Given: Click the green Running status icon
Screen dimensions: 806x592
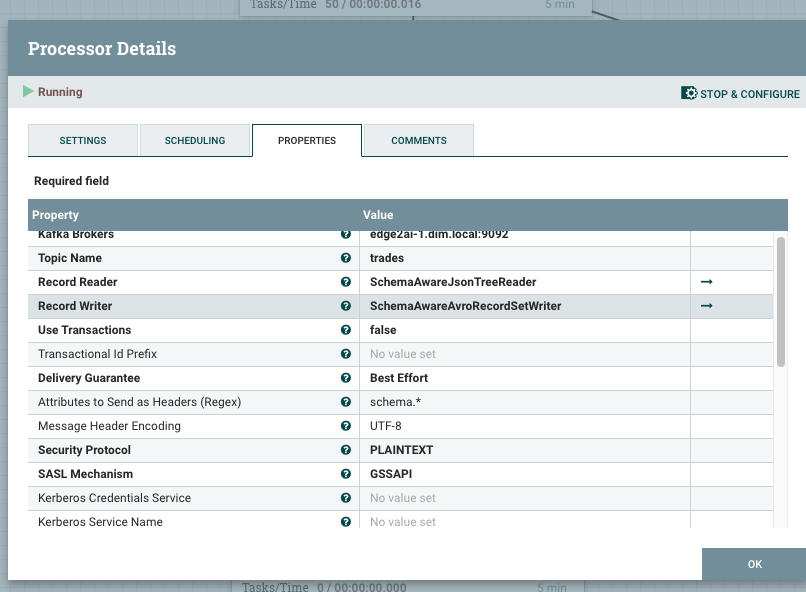Looking at the screenshot, I should pos(28,91).
